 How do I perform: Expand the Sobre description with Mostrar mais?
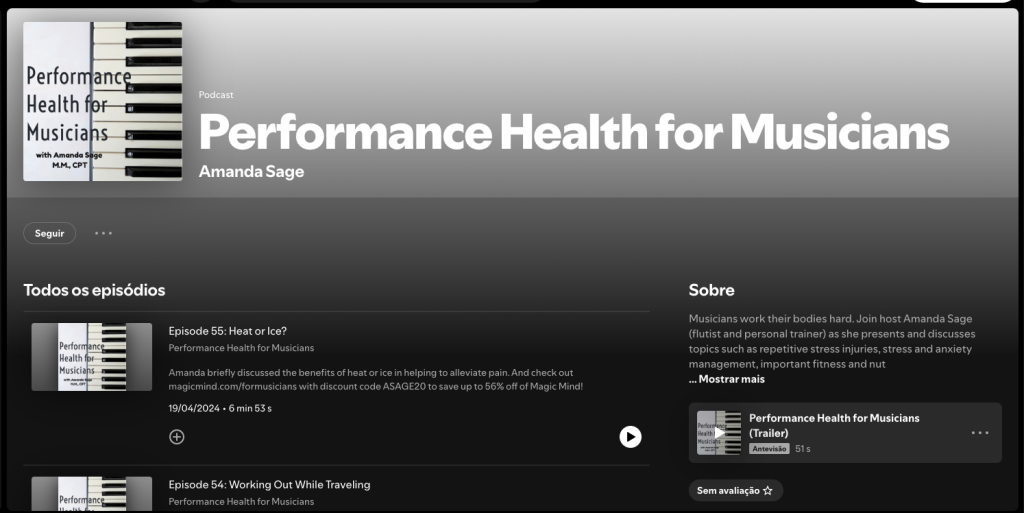(x=726, y=379)
